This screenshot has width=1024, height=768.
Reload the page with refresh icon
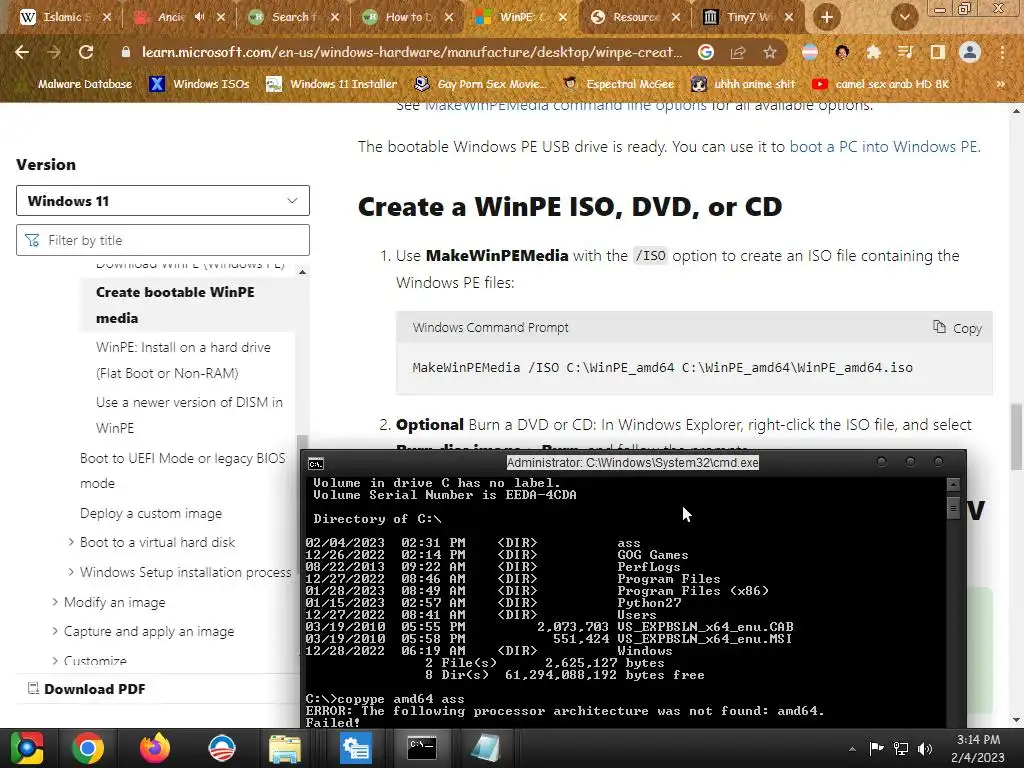[x=86, y=52]
